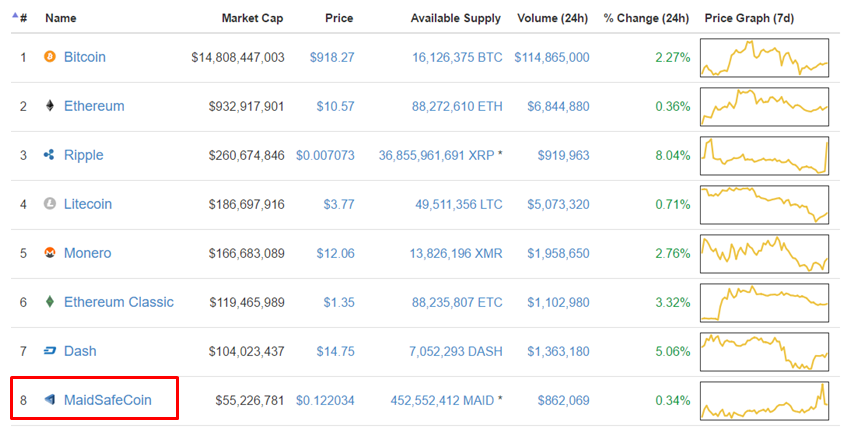The height and width of the screenshot is (429, 844).
Task: Click the Ripple logo icon
Action: click(49, 155)
